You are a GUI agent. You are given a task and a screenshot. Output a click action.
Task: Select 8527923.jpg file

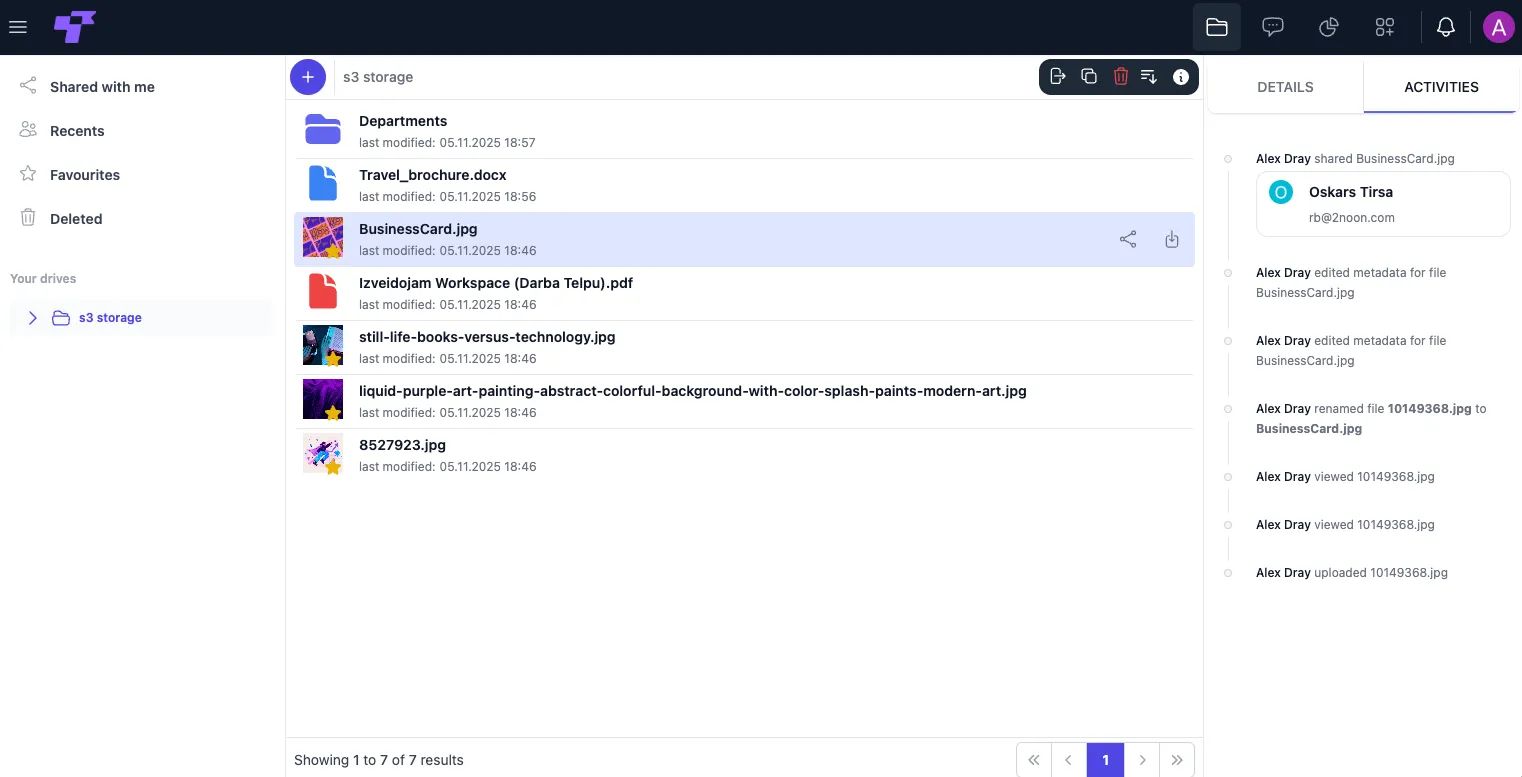(744, 455)
